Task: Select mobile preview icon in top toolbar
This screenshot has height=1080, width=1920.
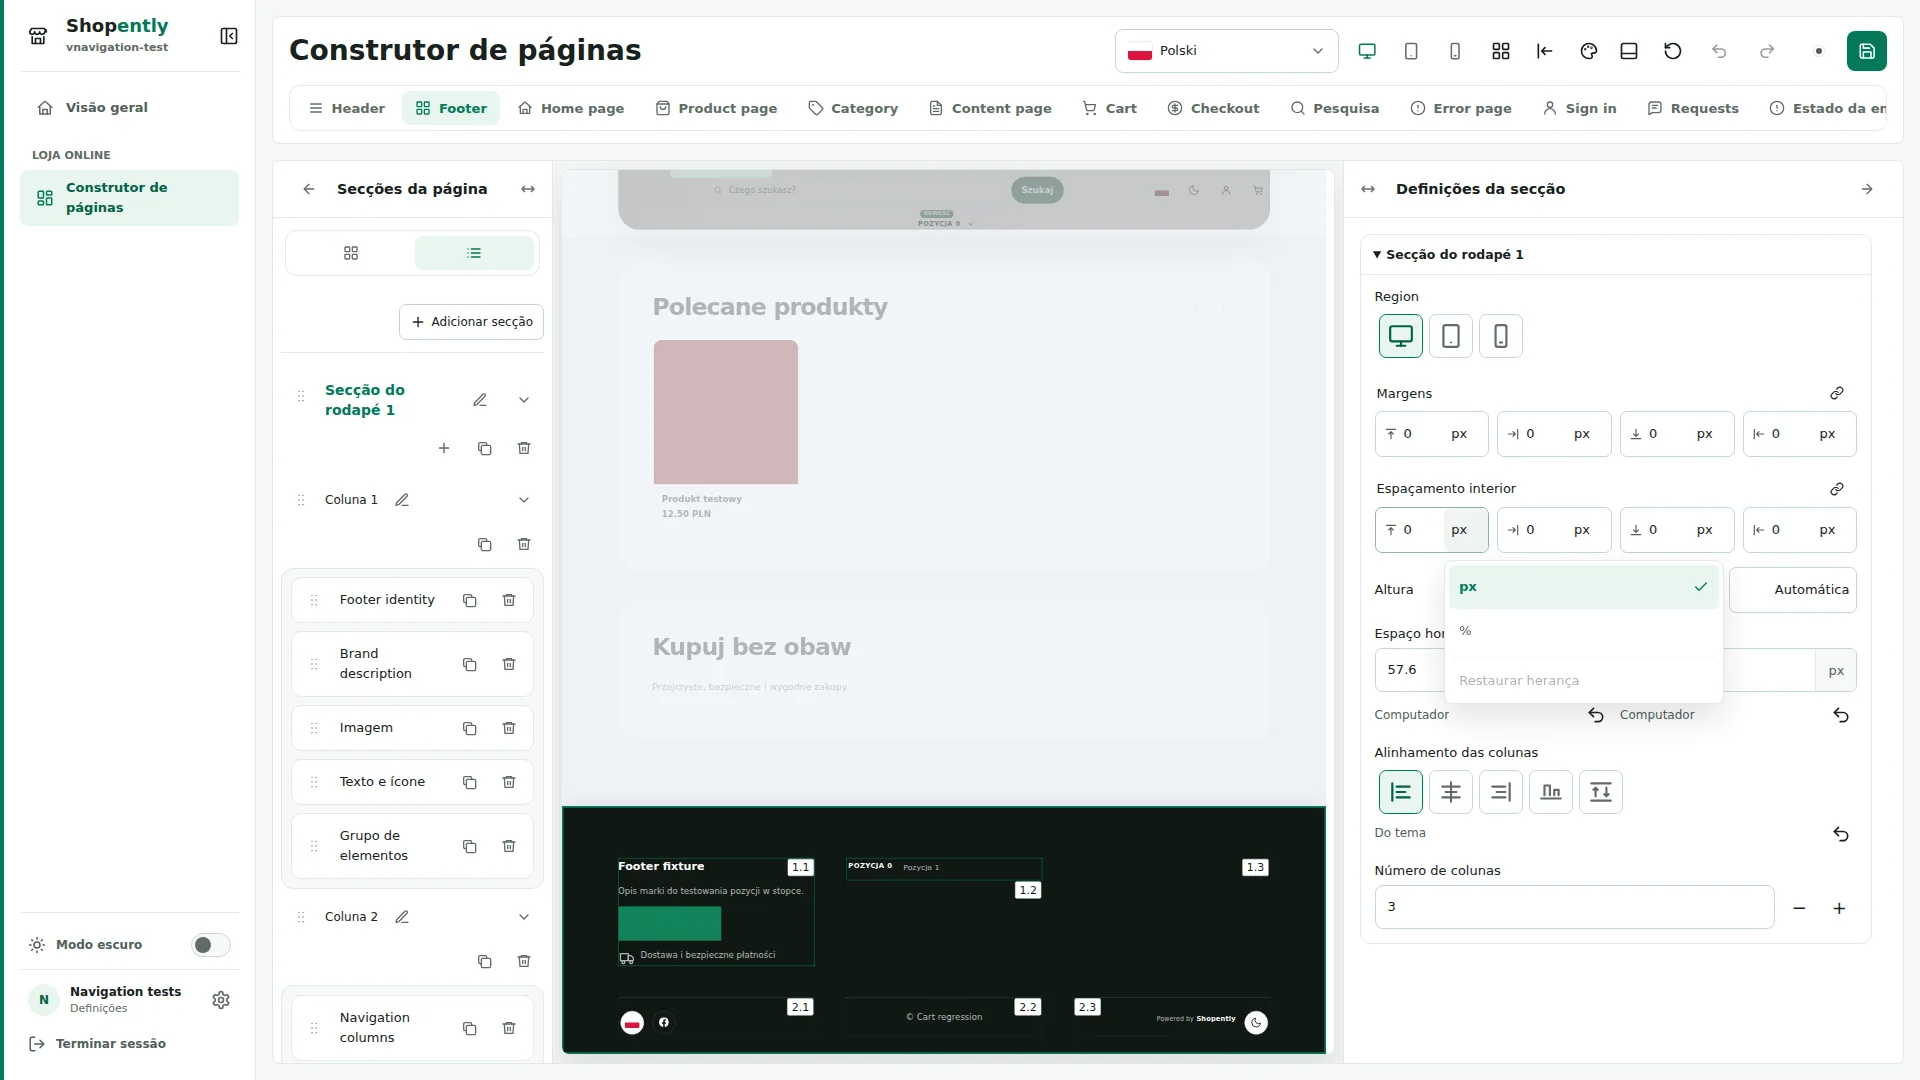Action: coord(1455,51)
